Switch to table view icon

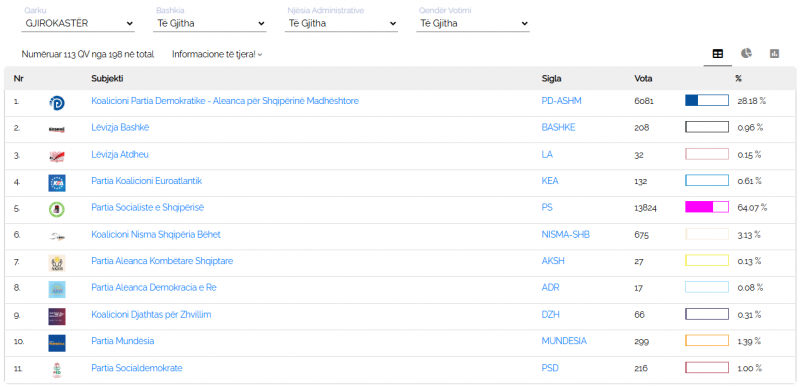pos(717,54)
